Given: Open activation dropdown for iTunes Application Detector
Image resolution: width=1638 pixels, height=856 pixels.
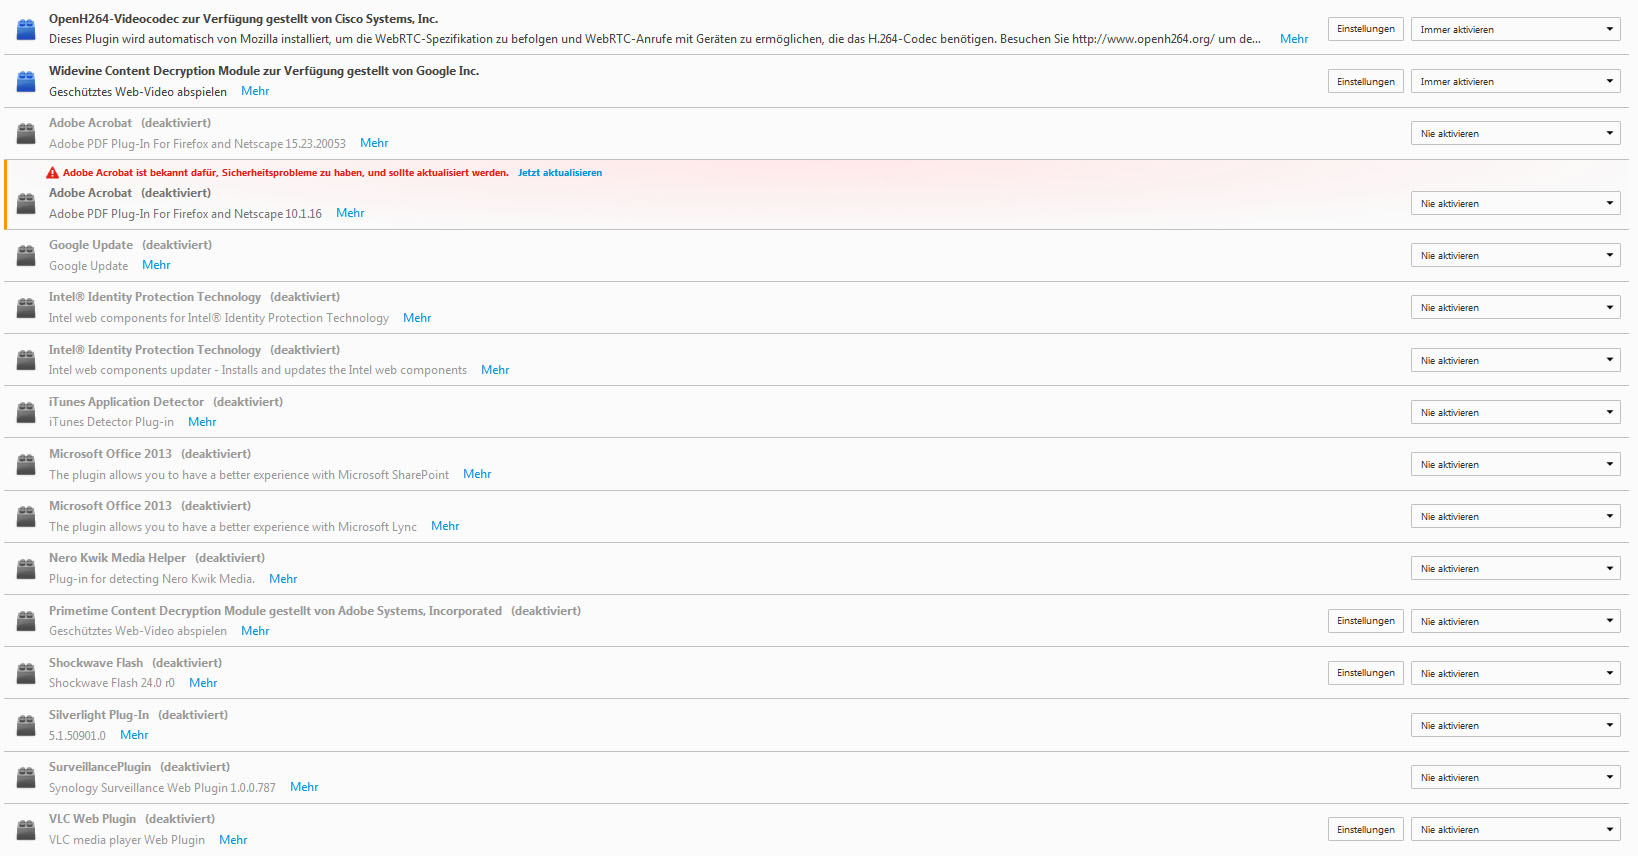Looking at the screenshot, I should click(x=1516, y=412).
